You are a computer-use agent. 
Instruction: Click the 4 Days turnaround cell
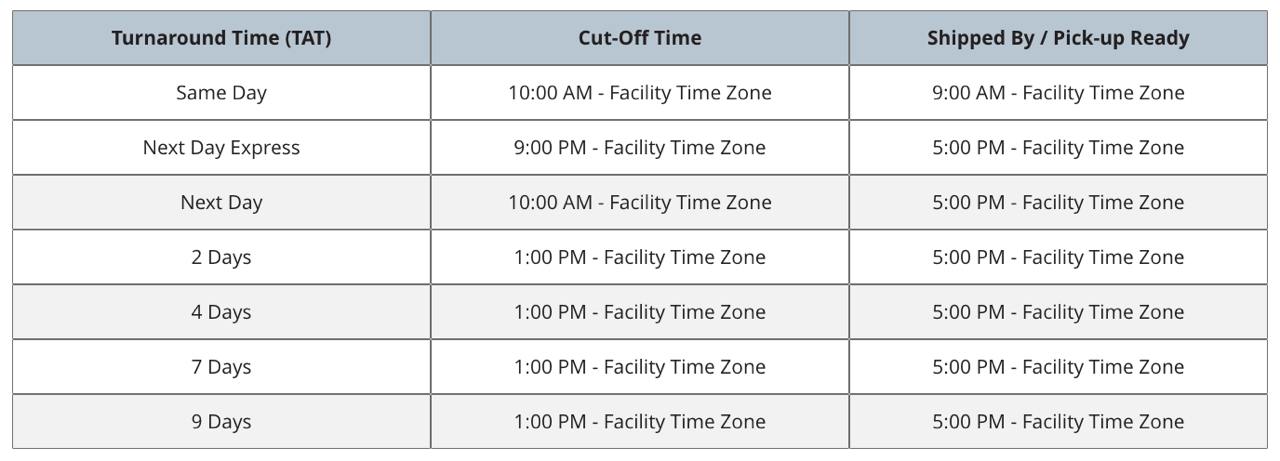click(221, 312)
